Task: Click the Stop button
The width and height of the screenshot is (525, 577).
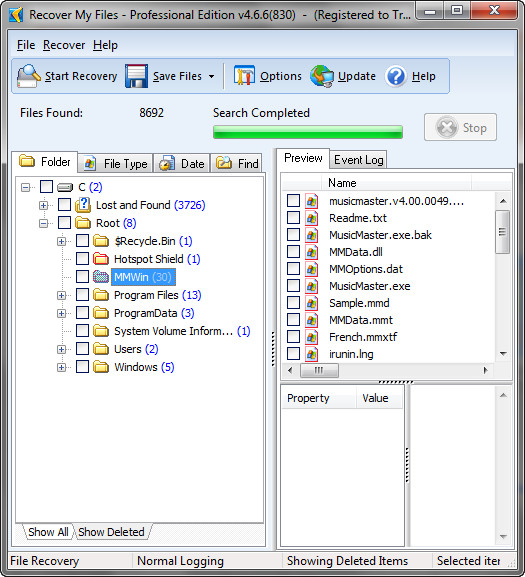Action: [x=460, y=127]
